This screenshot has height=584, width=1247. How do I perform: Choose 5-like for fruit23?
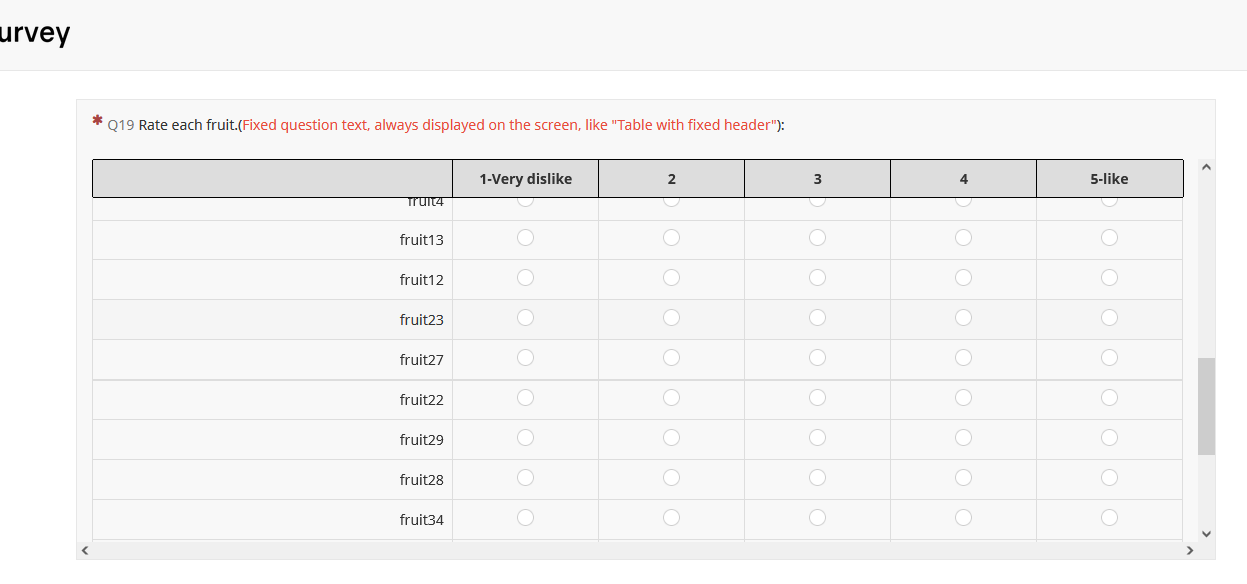(x=1109, y=318)
